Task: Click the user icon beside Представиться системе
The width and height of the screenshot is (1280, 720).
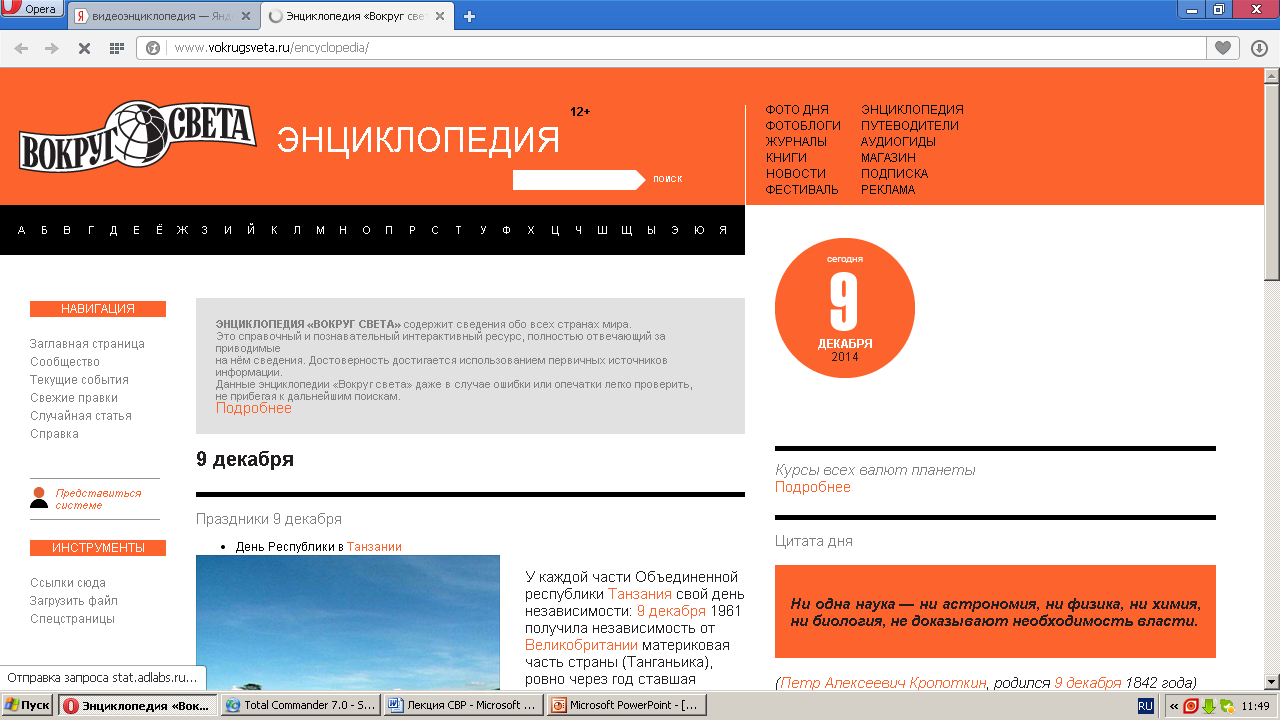Action: coord(39,497)
